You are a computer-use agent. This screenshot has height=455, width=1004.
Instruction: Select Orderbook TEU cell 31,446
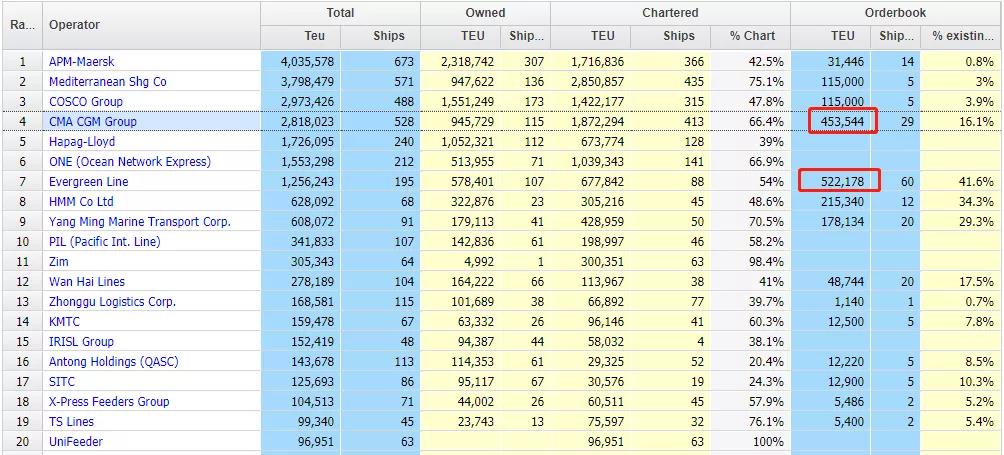pos(831,61)
